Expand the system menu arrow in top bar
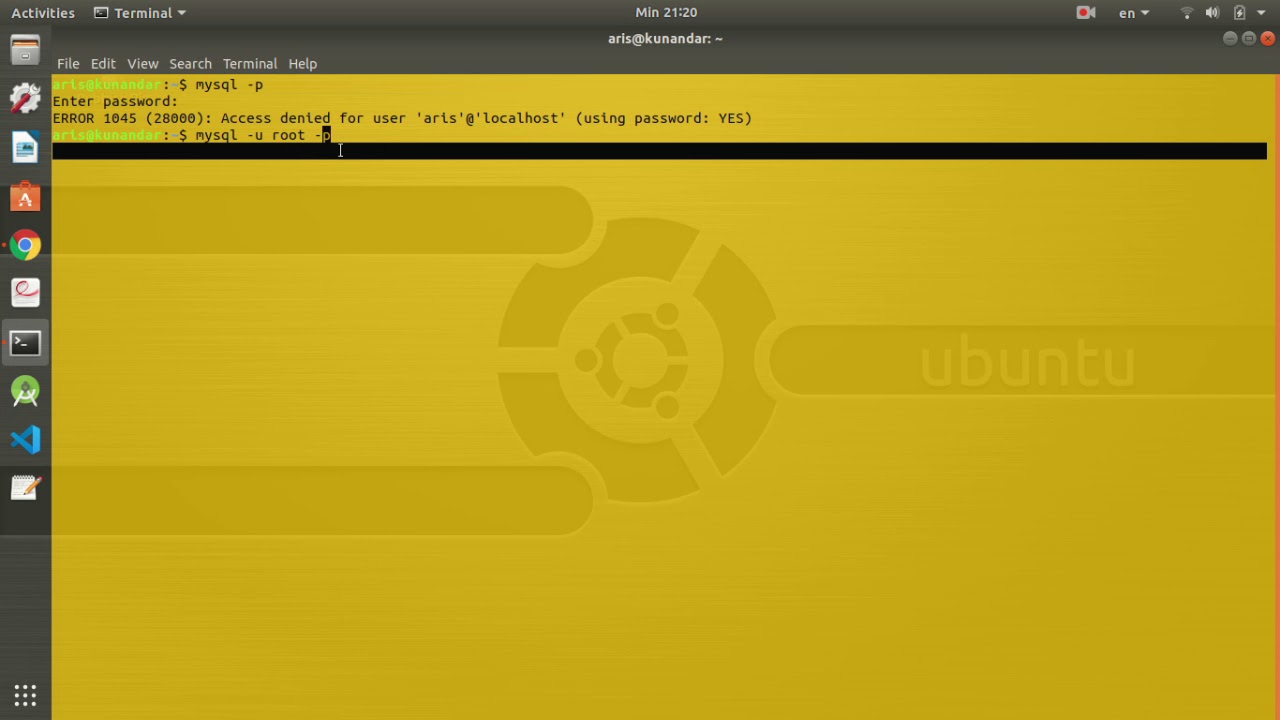Image resolution: width=1280 pixels, height=720 pixels. [x=1262, y=13]
